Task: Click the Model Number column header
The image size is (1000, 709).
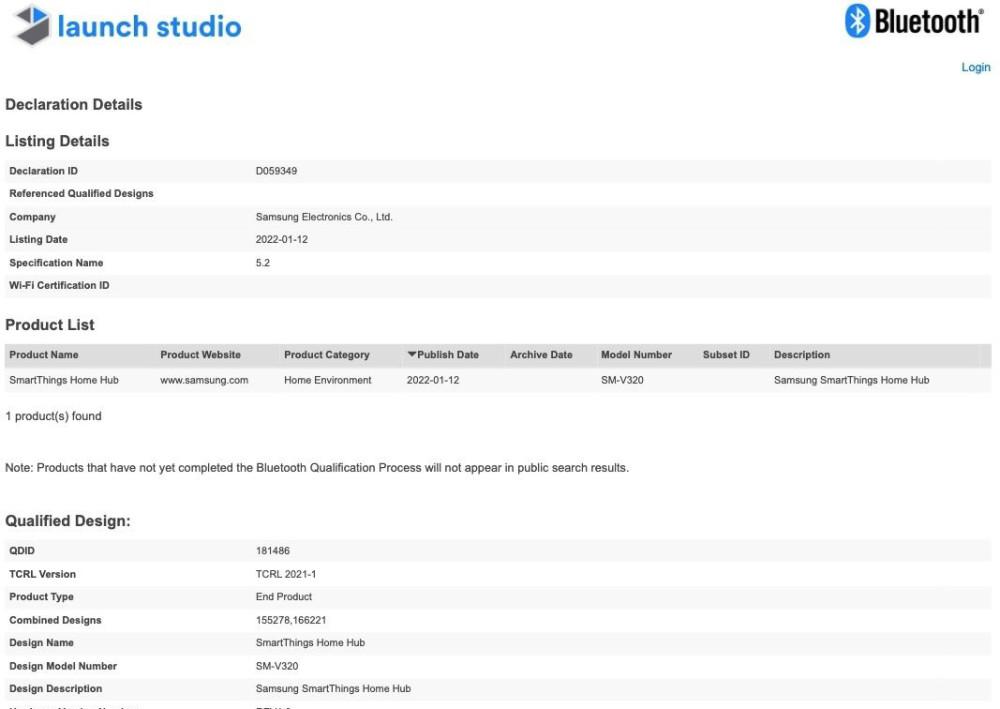Action: point(636,354)
